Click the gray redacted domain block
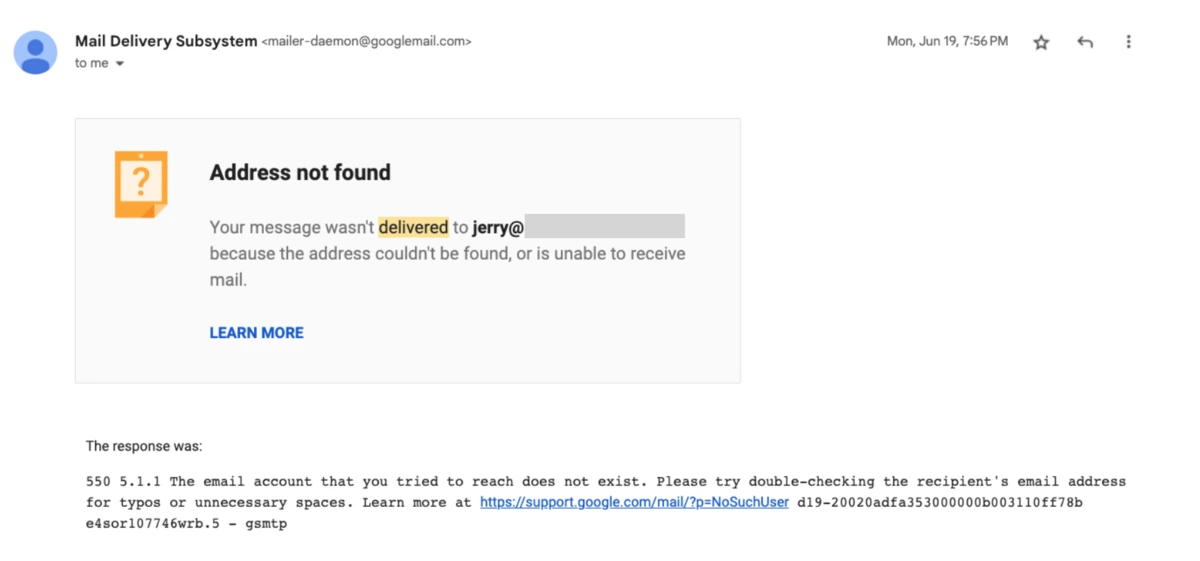Screen dimensions: 1200x561 (604, 226)
